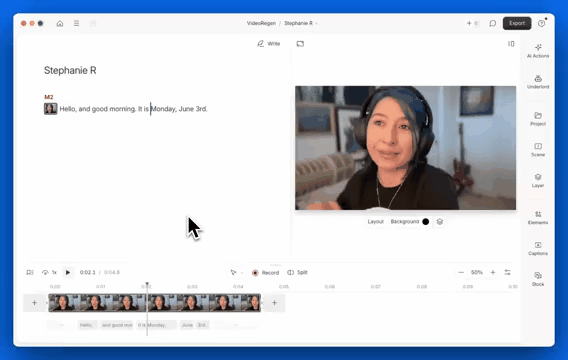Click the 'and good mor' word chip in the timeline
The width and height of the screenshot is (568, 360).
pyautogui.click(x=117, y=325)
